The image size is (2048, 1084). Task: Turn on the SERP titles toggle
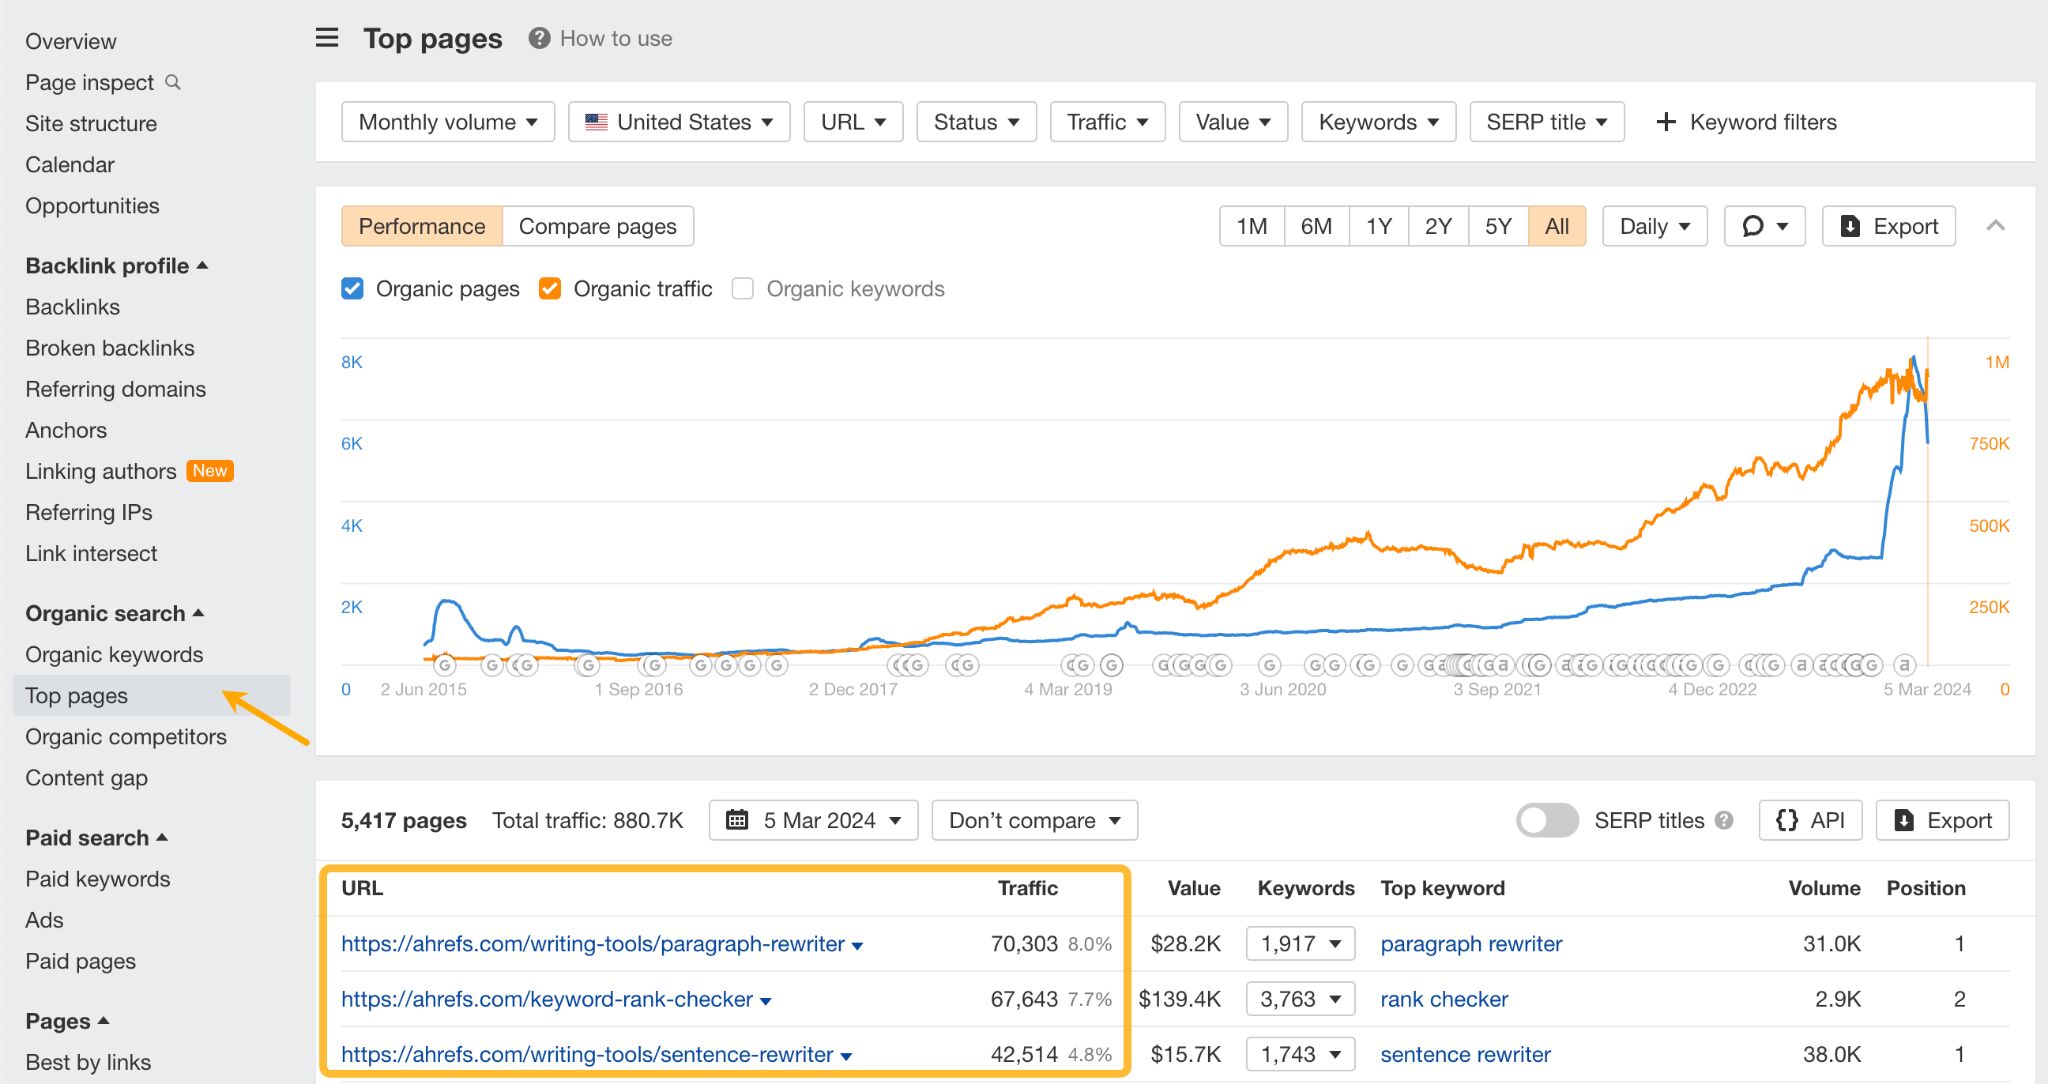click(1546, 820)
